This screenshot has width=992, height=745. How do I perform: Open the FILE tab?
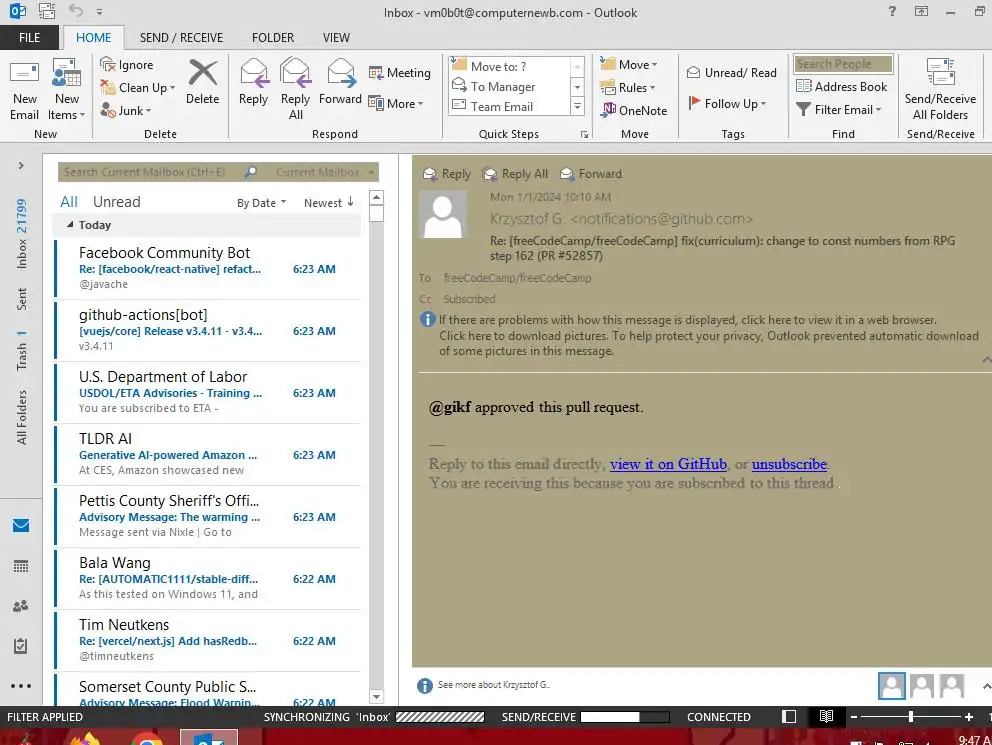click(x=30, y=38)
